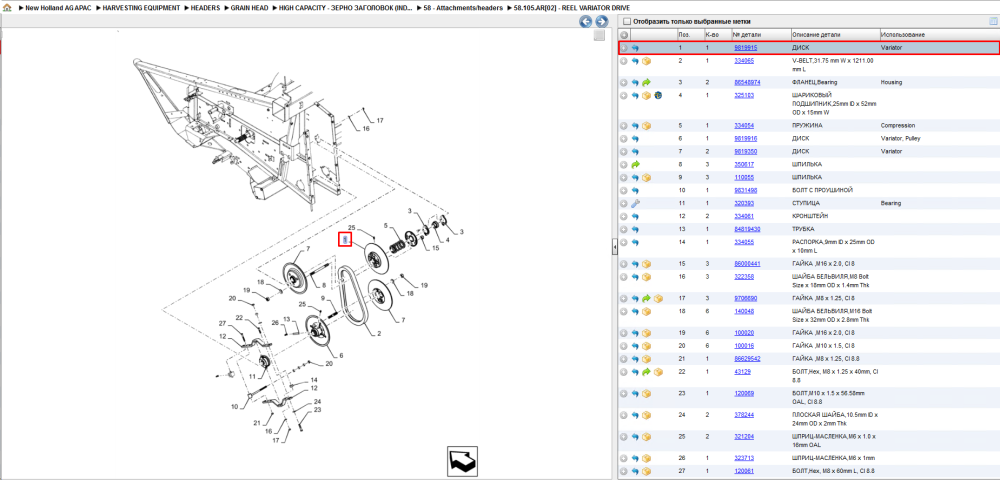Click the globe icon on part 325103 row
Image resolution: width=1000 pixels, height=480 pixels.
658,96
